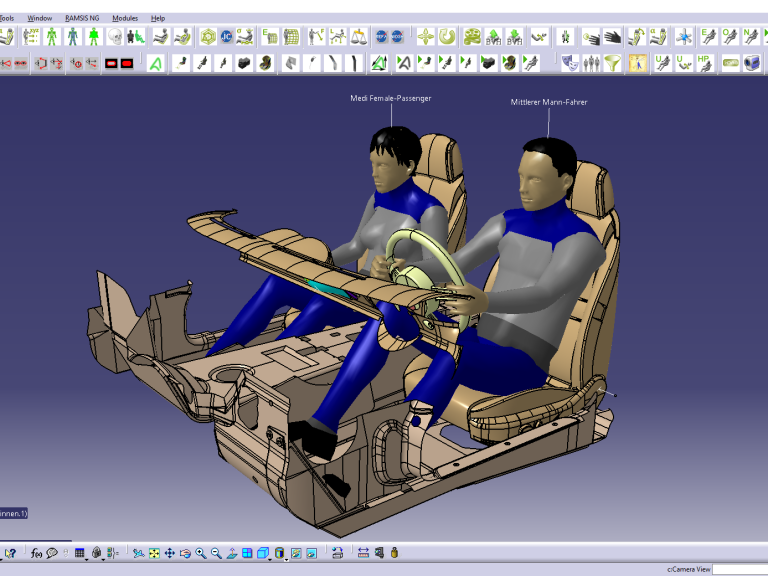Click the Fit All In icon

pos(154,553)
